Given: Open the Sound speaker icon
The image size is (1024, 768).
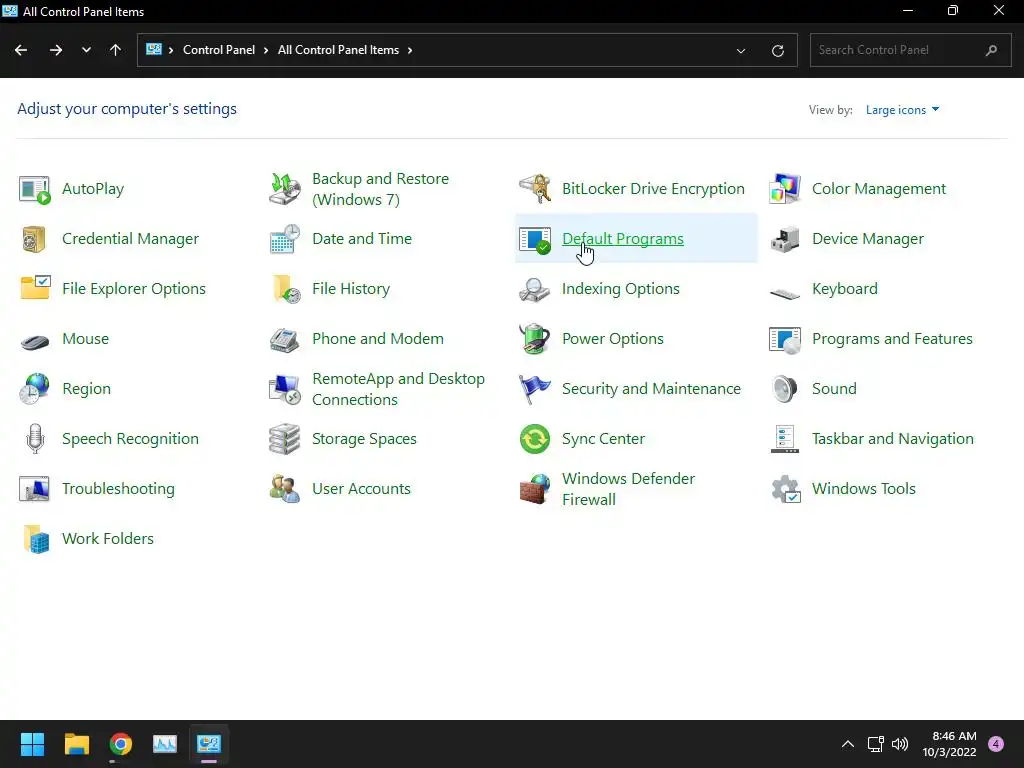Looking at the screenshot, I should (x=784, y=389).
